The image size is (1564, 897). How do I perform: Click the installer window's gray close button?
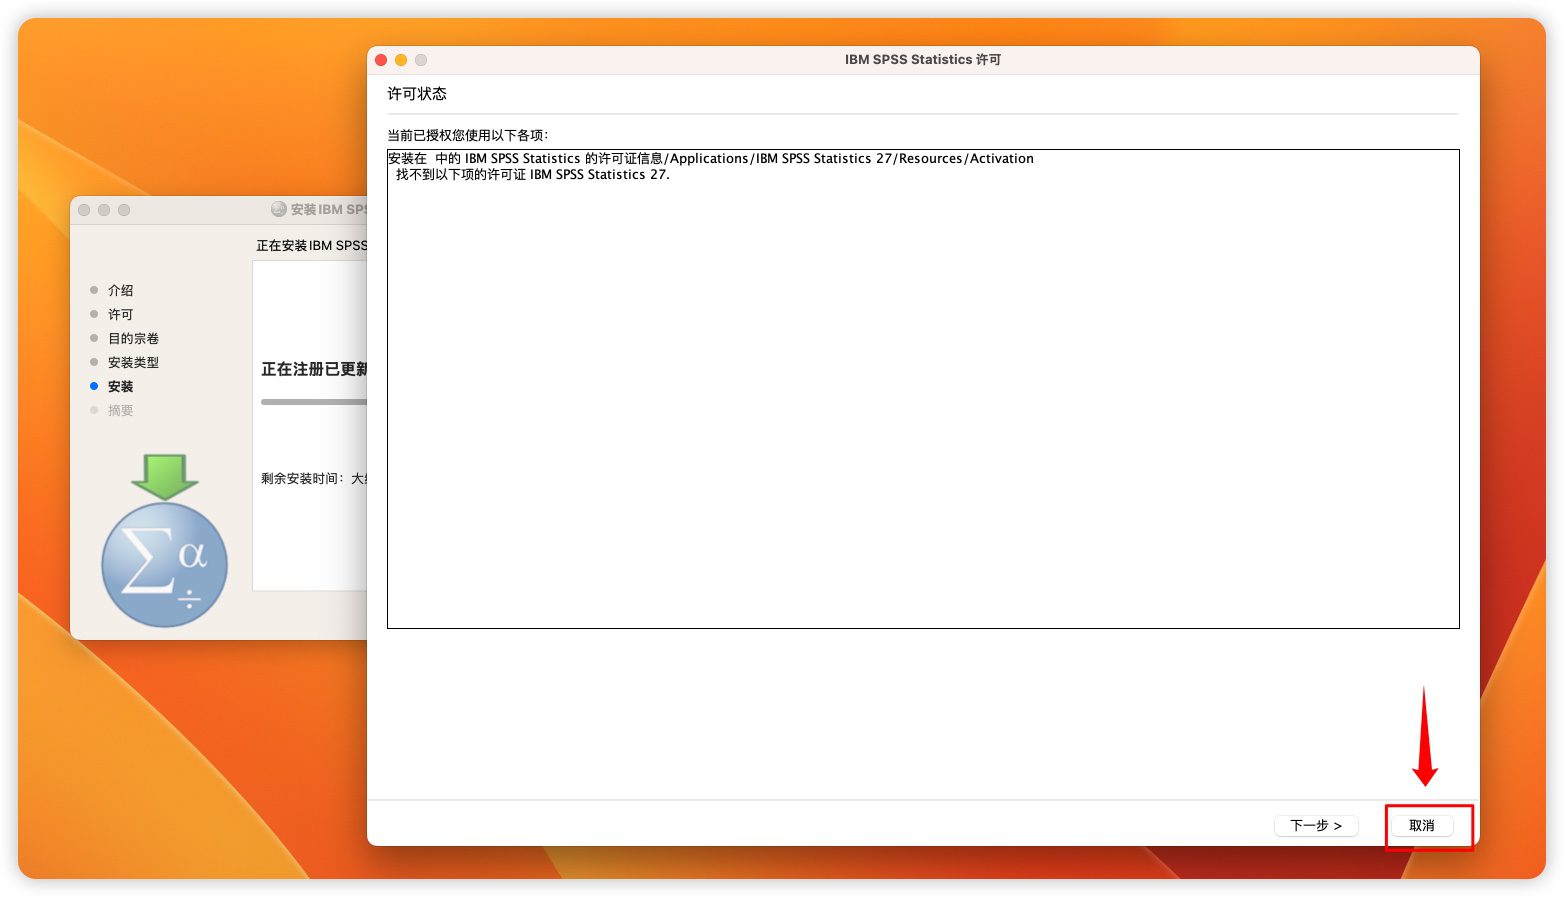(84, 210)
